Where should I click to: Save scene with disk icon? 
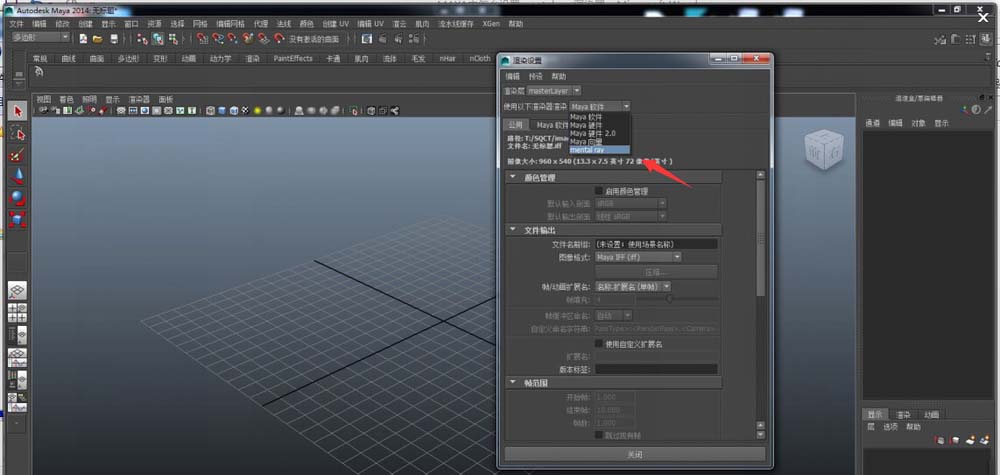[114, 39]
